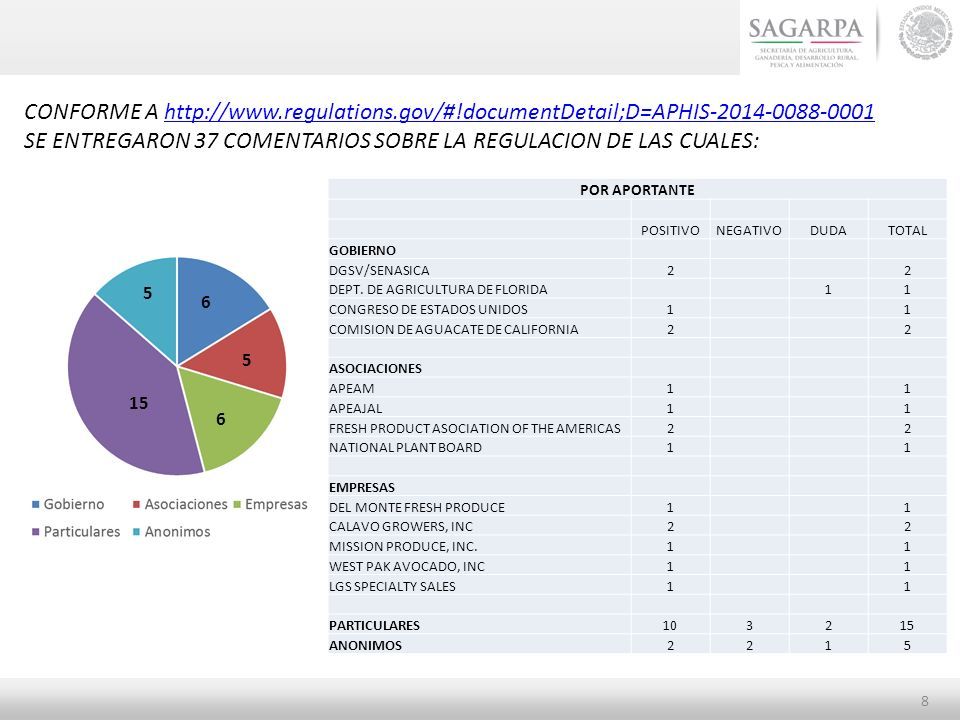Select the teal Anonimos legend swatch
Viewport: 960px width, 720px height.
point(137,532)
